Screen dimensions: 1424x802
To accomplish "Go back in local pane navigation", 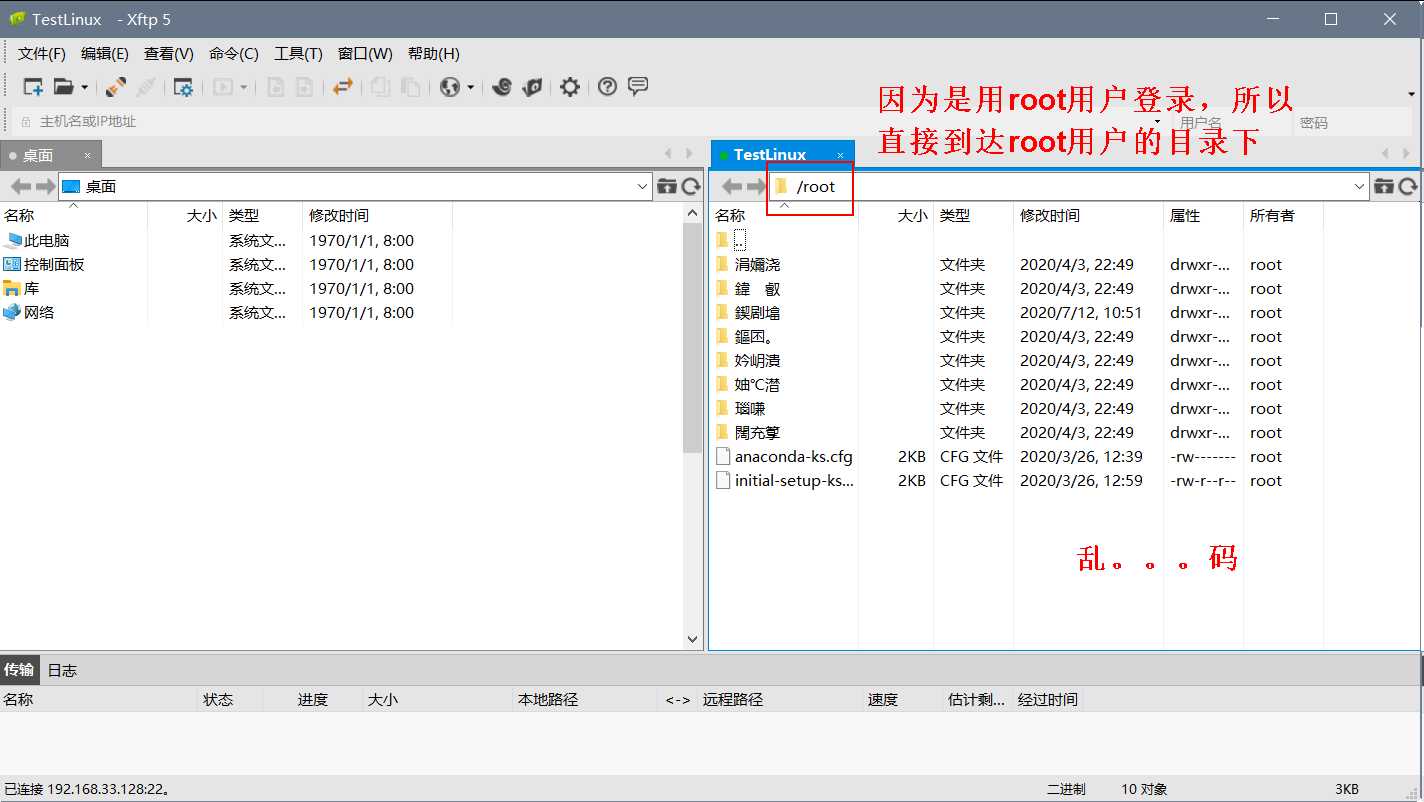I will [x=20, y=186].
